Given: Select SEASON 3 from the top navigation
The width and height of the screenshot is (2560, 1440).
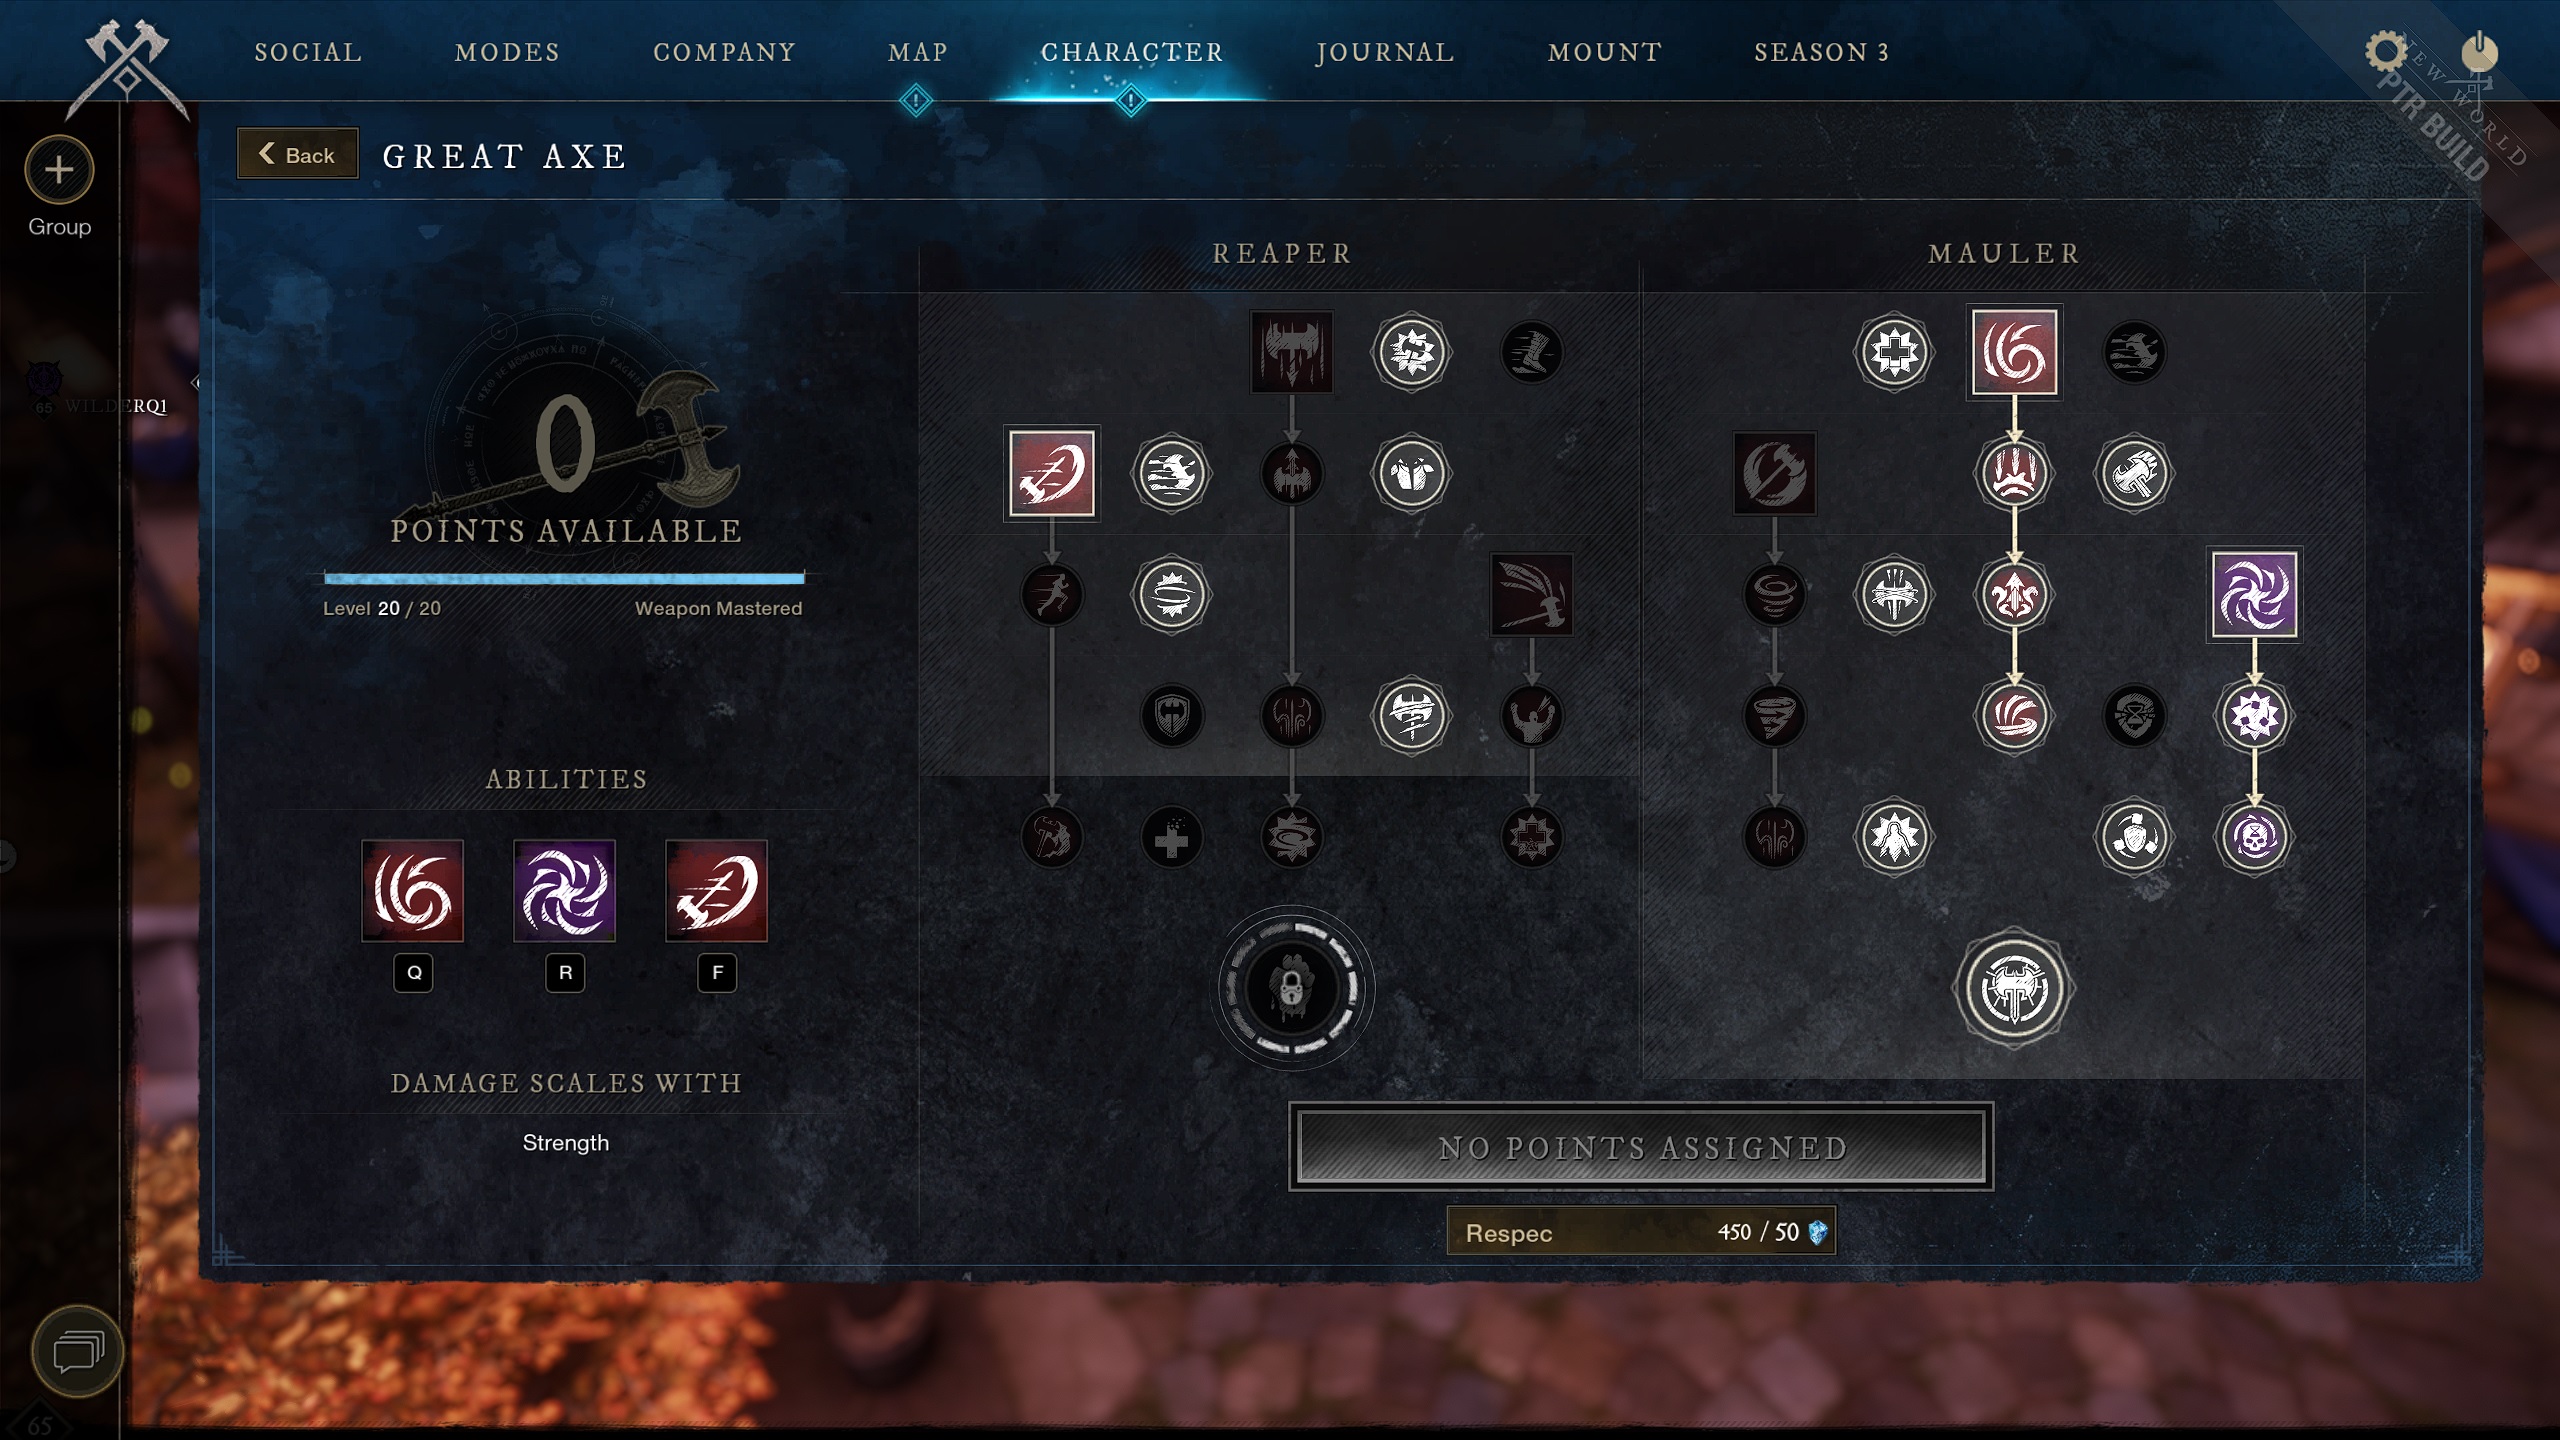Looking at the screenshot, I should [x=1822, y=51].
